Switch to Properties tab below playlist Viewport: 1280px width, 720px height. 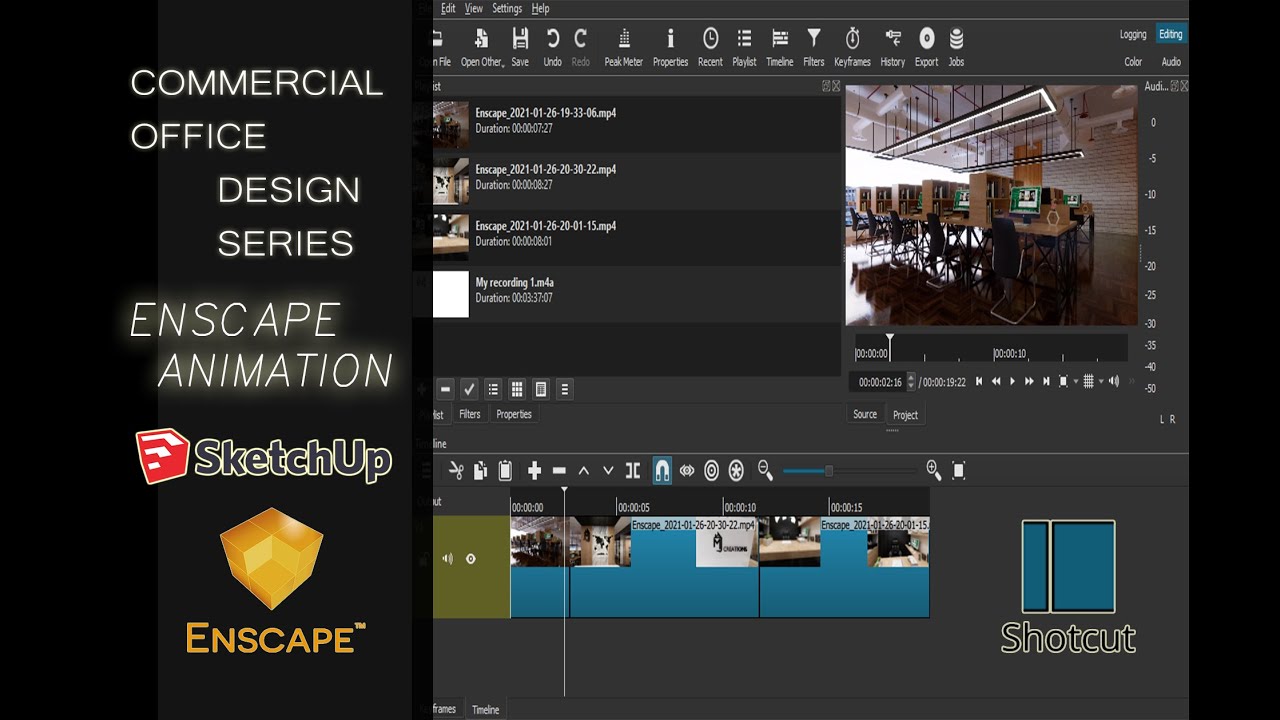514,414
